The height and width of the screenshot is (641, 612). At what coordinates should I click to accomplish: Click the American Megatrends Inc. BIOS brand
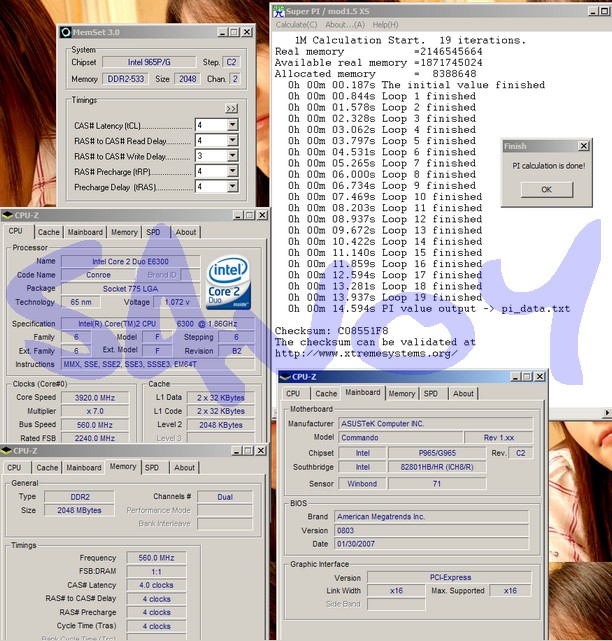pyautogui.click(x=431, y=517)
